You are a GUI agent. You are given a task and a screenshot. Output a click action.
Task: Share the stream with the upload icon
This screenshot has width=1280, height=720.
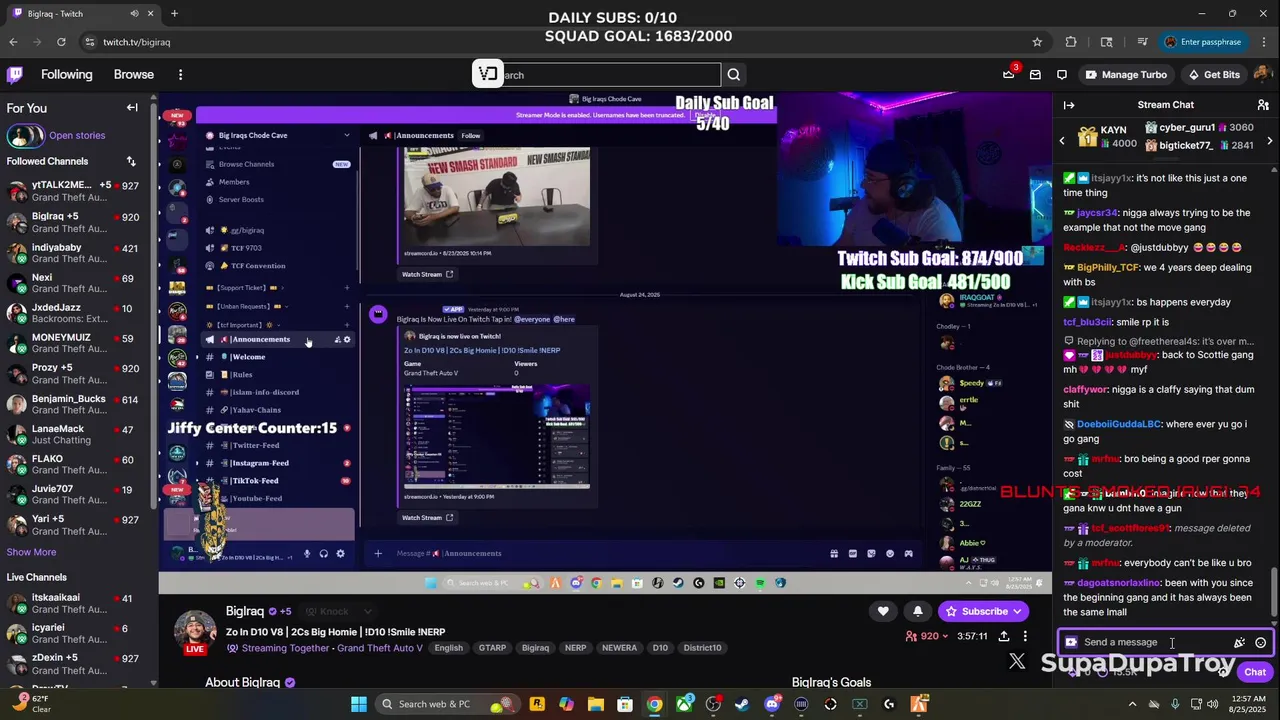pos(1004,636)
